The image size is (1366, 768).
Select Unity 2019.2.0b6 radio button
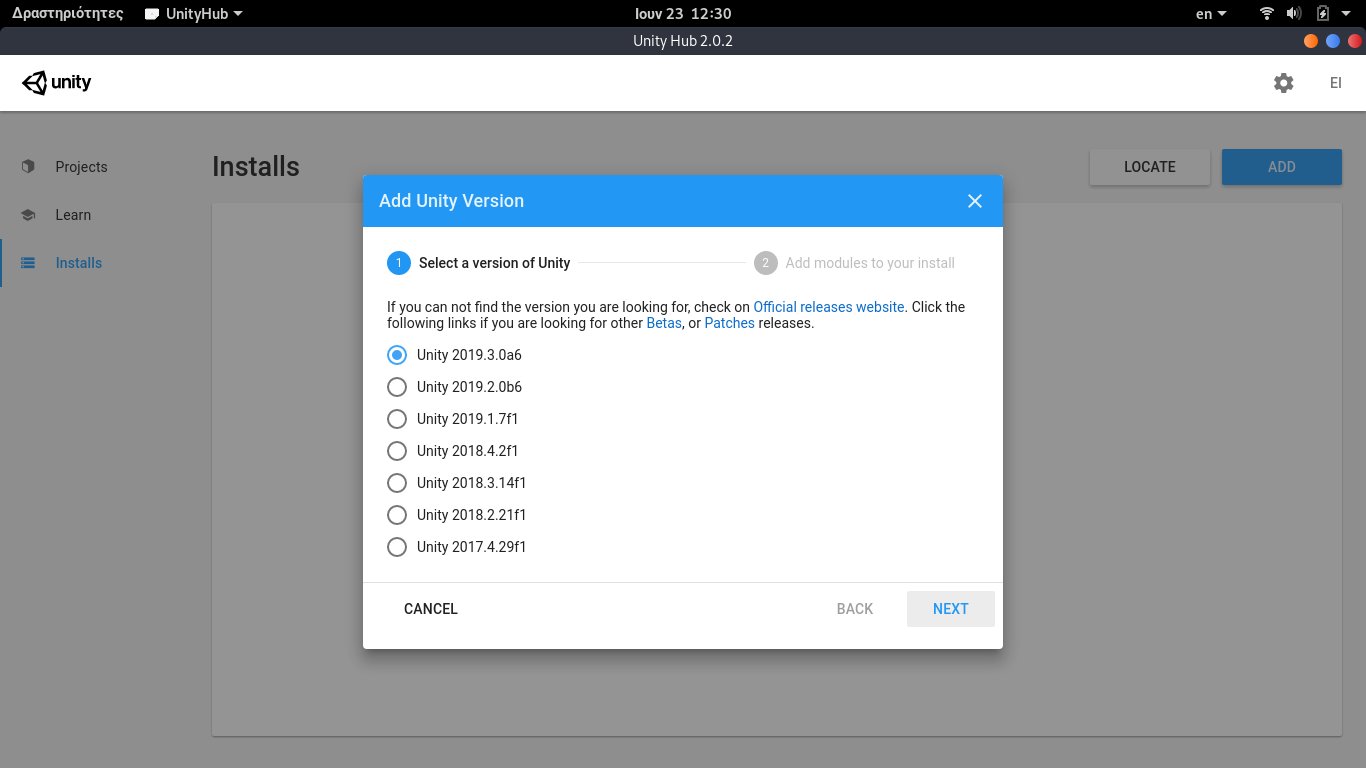click(397, 387)
